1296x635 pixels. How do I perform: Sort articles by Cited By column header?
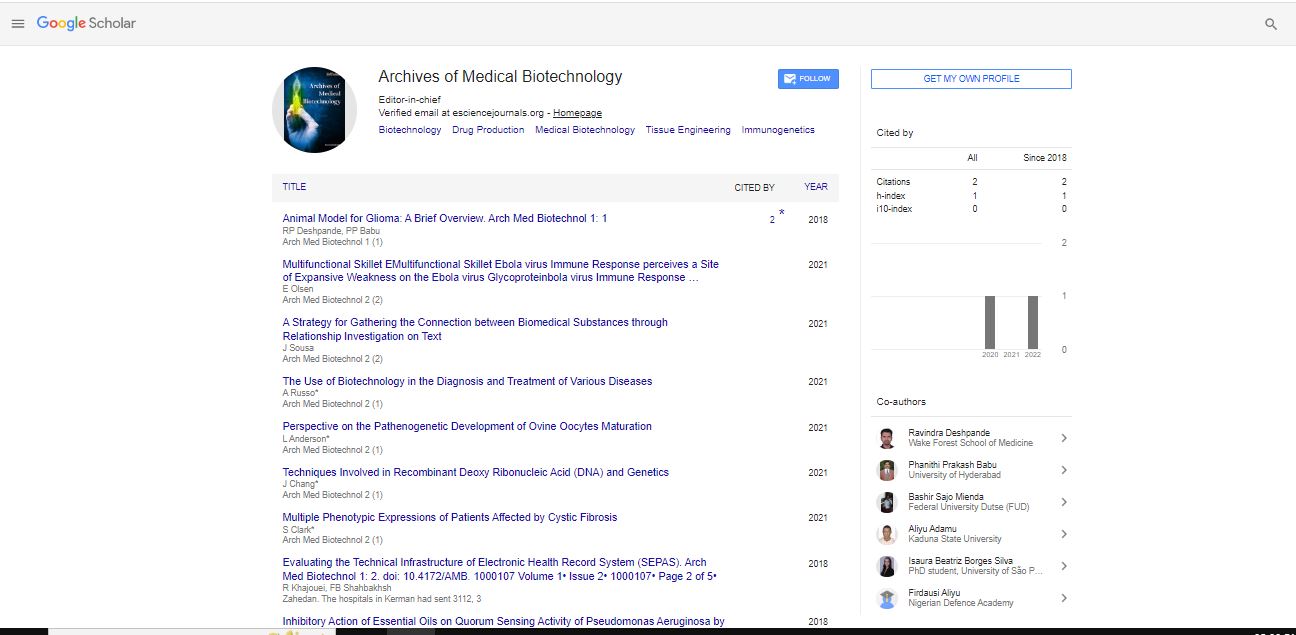(754, 187)
